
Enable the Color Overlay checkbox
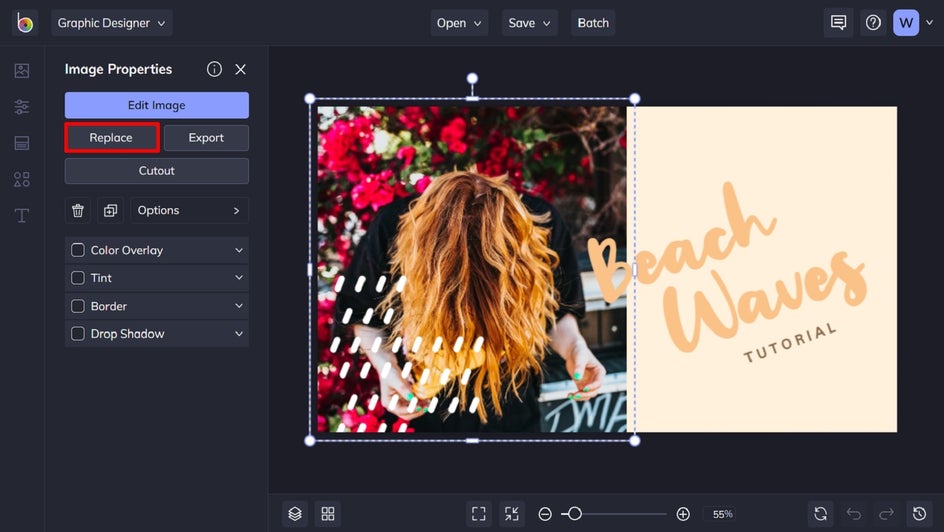click(x=78, y=250)
